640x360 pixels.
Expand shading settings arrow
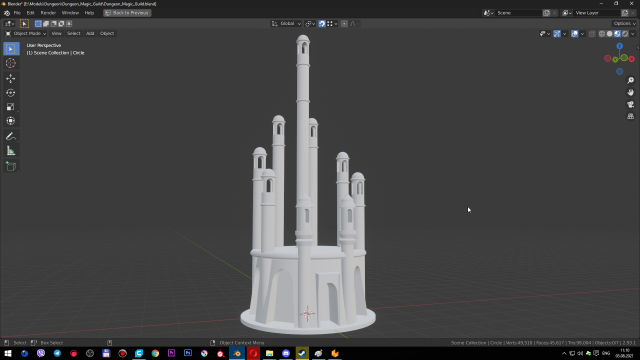pos(633,34)
